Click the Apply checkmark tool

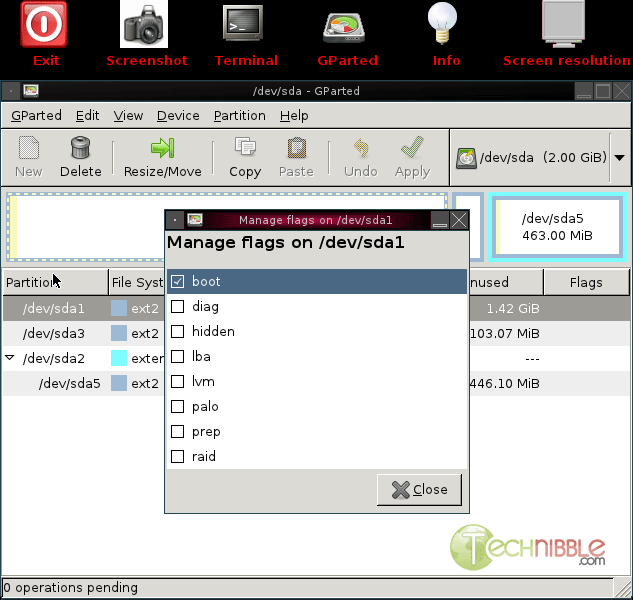413,157
